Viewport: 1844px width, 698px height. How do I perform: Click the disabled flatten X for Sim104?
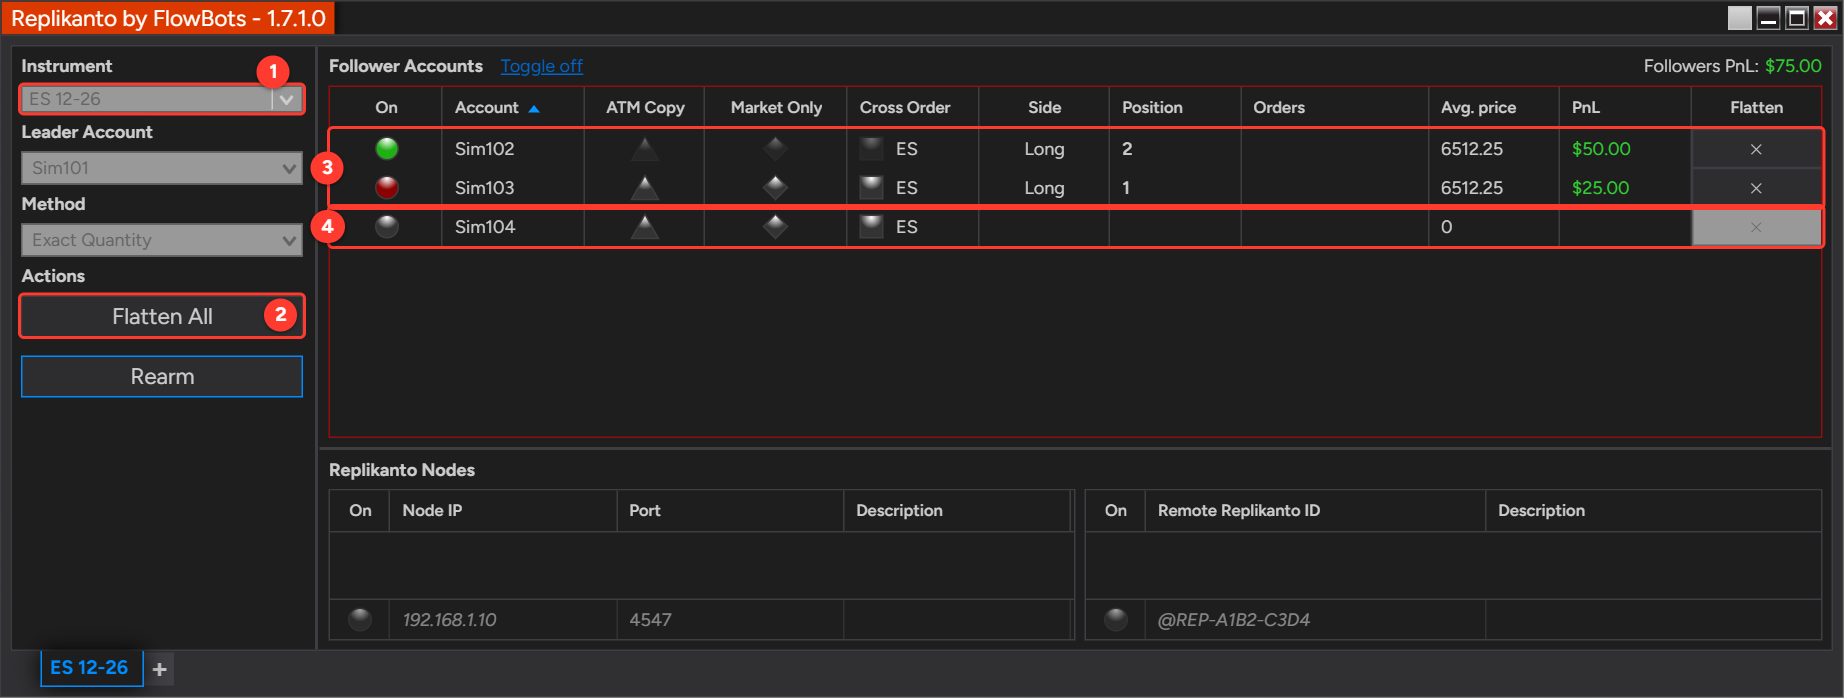[x=1756, y=227]
